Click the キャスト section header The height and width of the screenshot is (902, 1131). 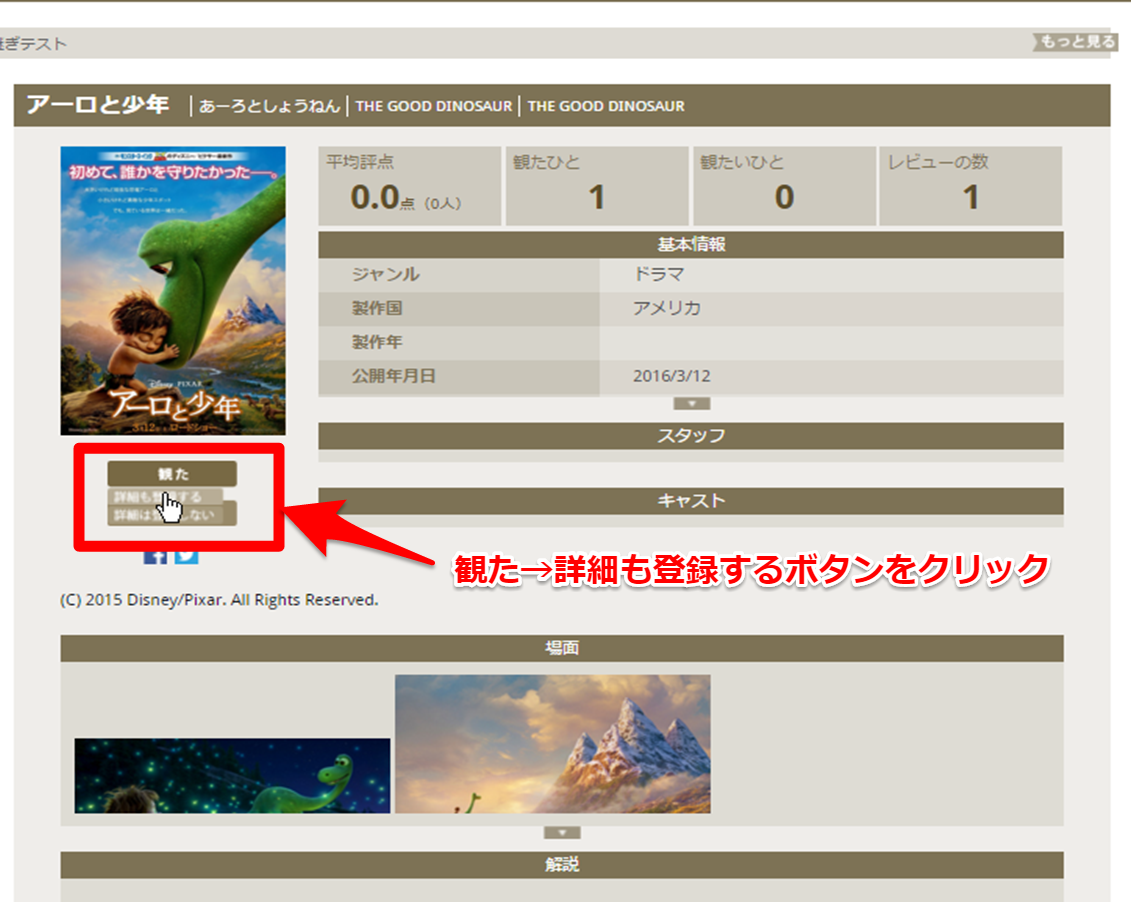pyautogui.click(x=690, y=501)
